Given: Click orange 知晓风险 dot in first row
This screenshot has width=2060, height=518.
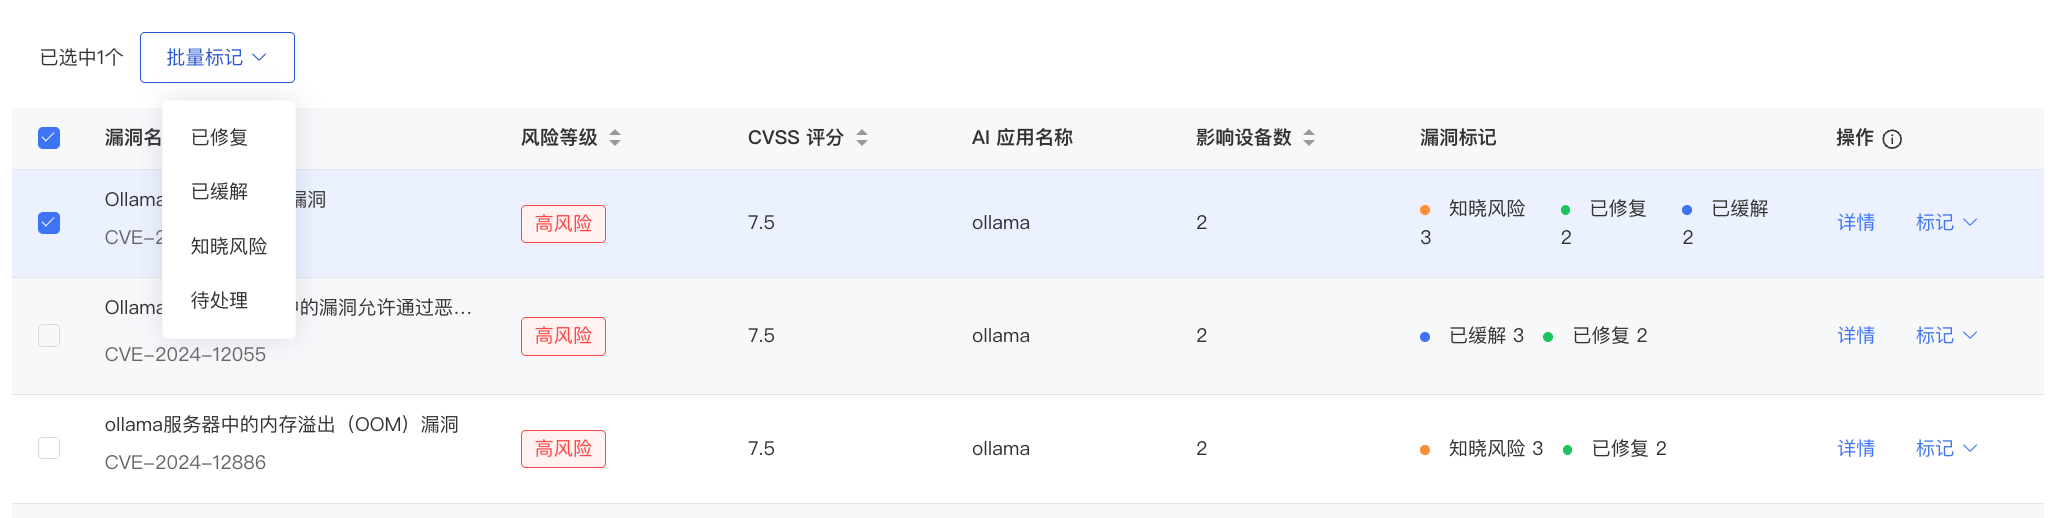Looking at the screenshot, I should coord(1425,210).
